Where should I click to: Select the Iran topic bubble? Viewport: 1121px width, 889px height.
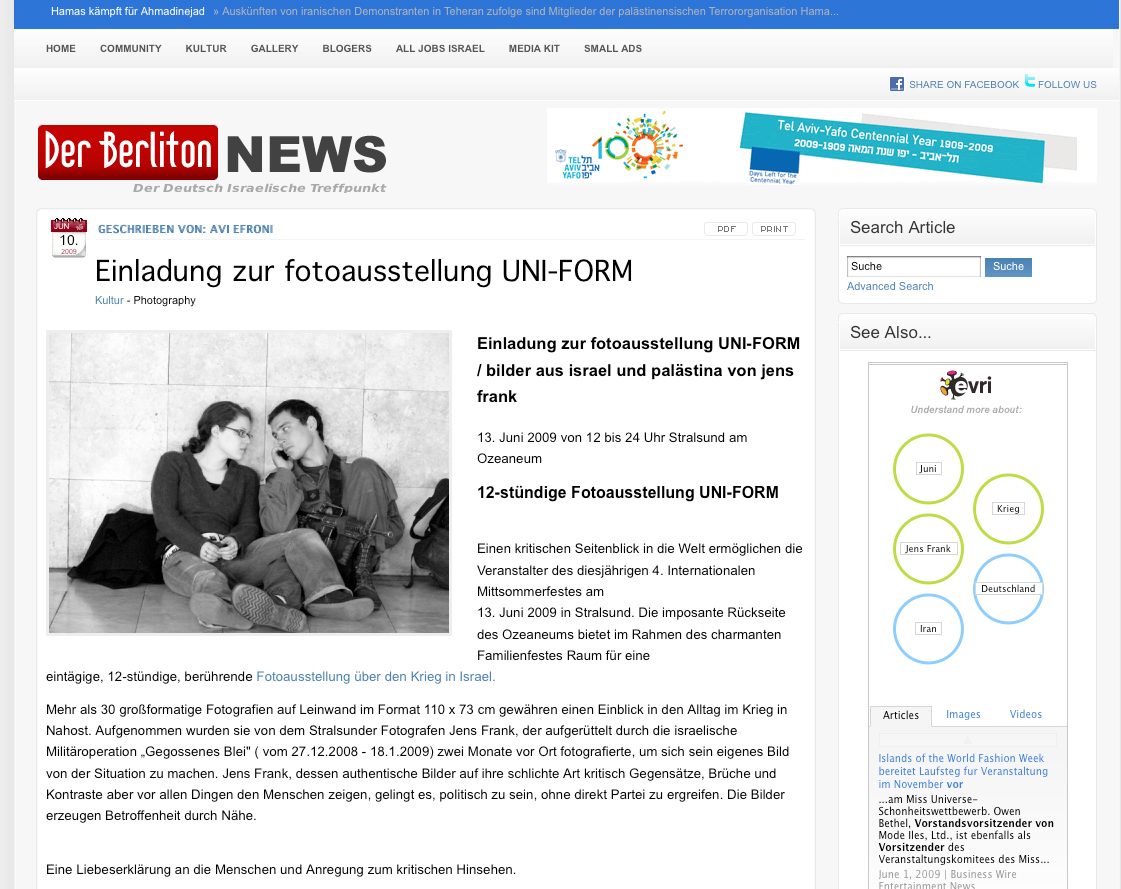tap(928, 629)
